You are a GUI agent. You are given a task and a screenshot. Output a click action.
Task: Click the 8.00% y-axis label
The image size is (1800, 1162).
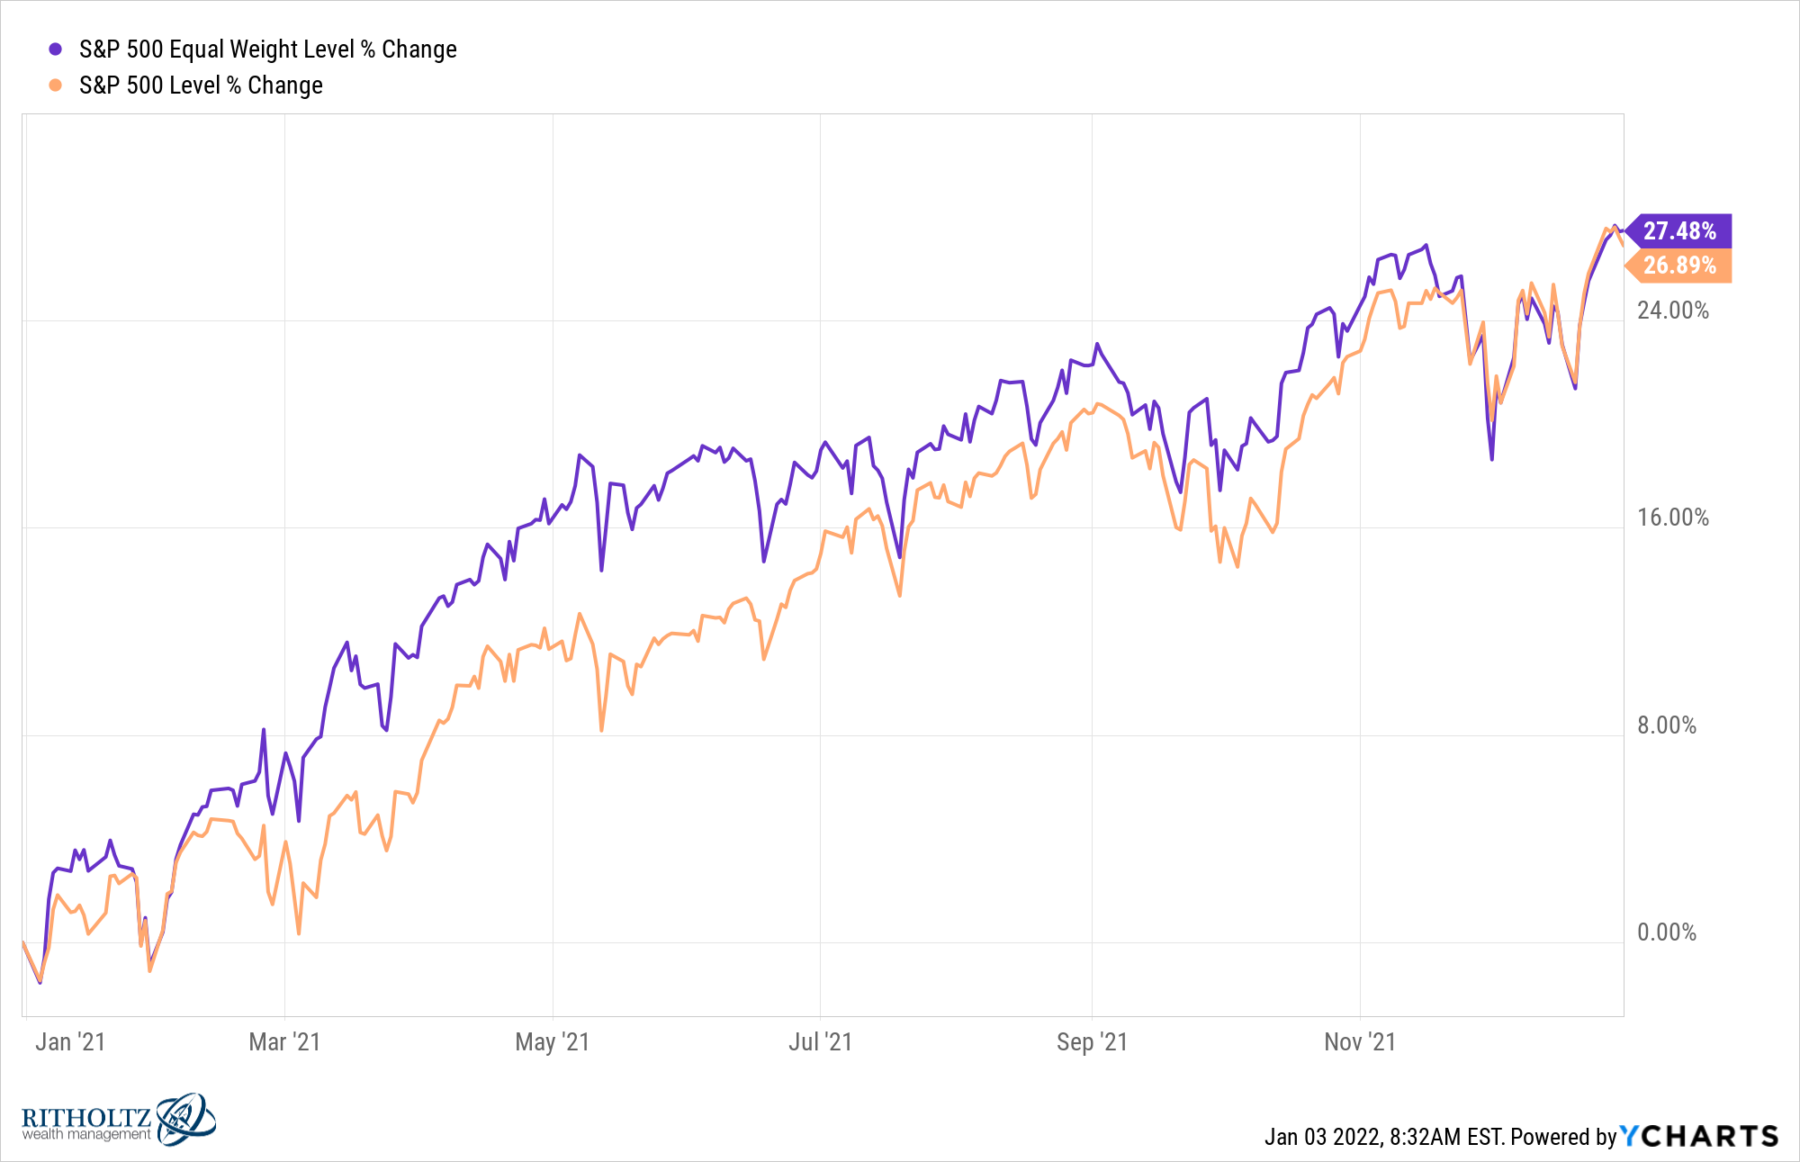[1667, 725]
